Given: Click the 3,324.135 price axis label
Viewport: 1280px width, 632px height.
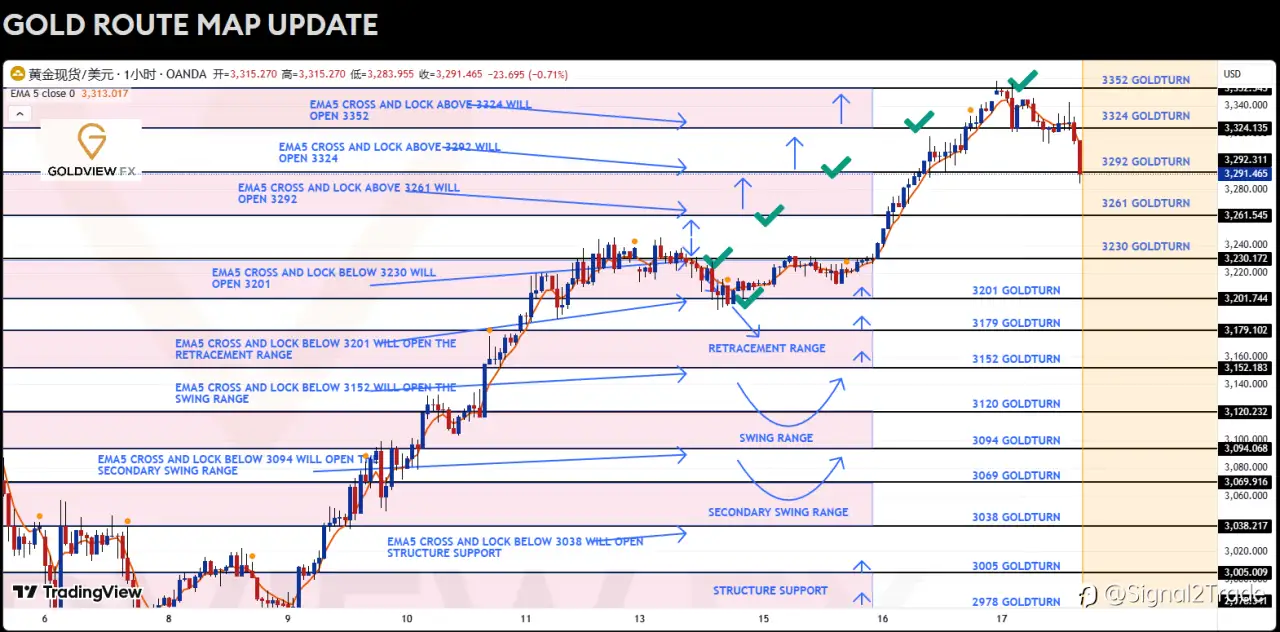Looking at the screenshot, I should click(1245, 128).
